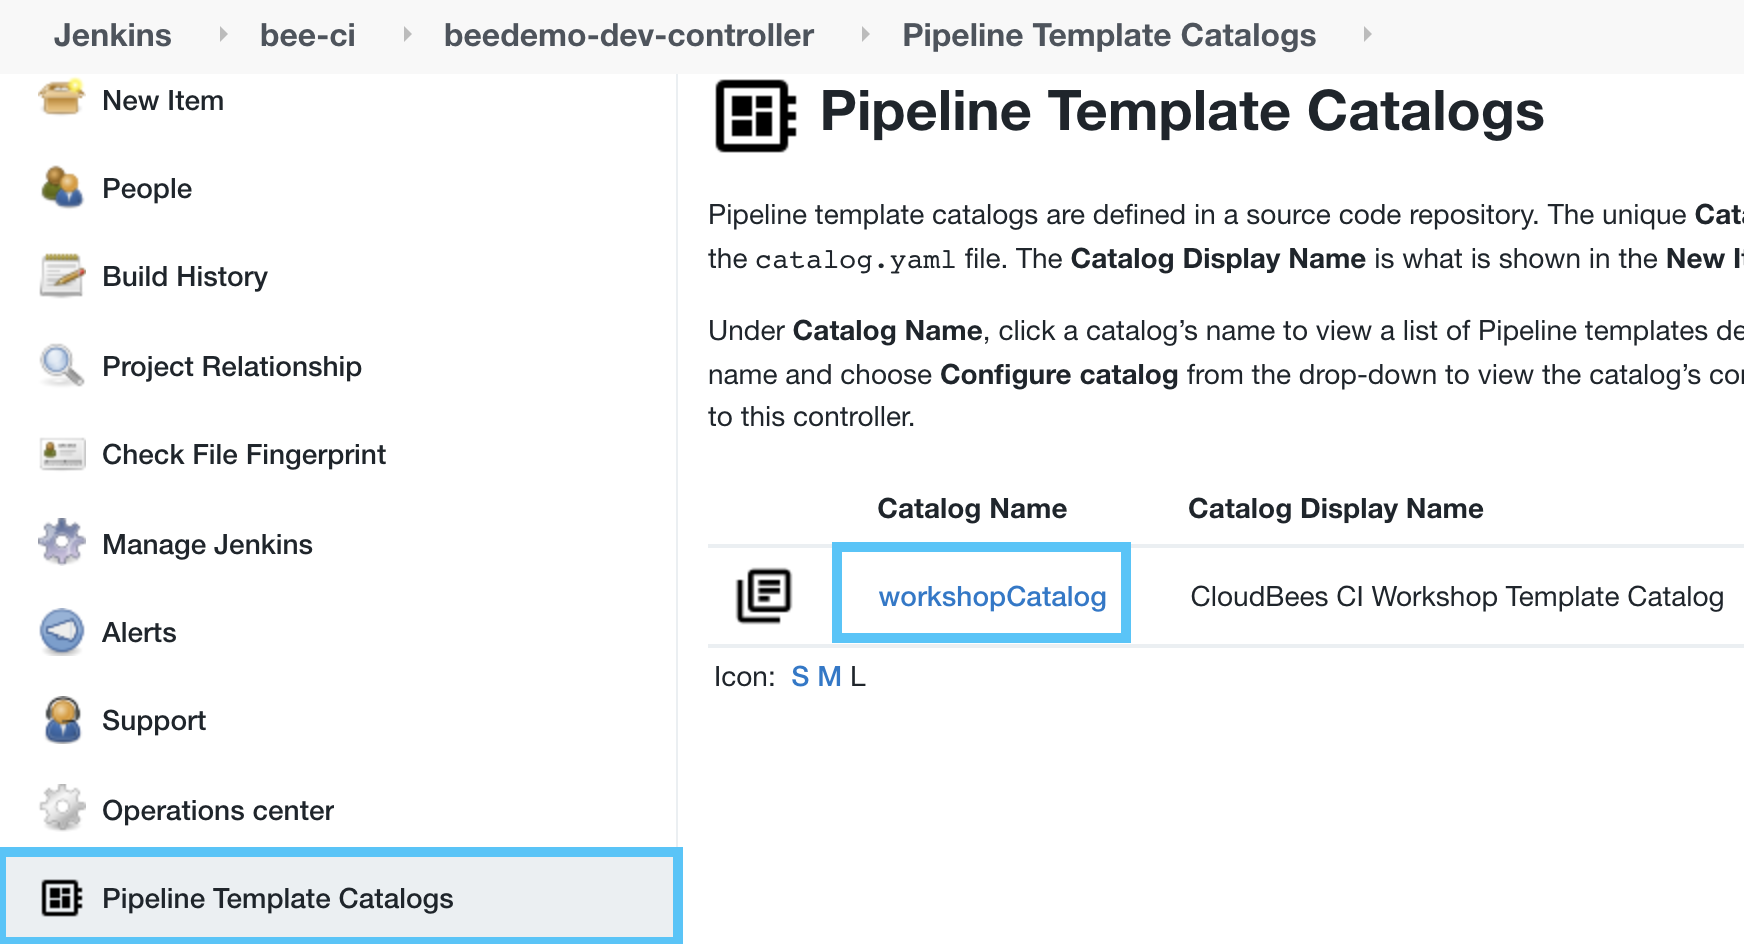
Task: Open Build History notepad icon
Action: (61, 276)
